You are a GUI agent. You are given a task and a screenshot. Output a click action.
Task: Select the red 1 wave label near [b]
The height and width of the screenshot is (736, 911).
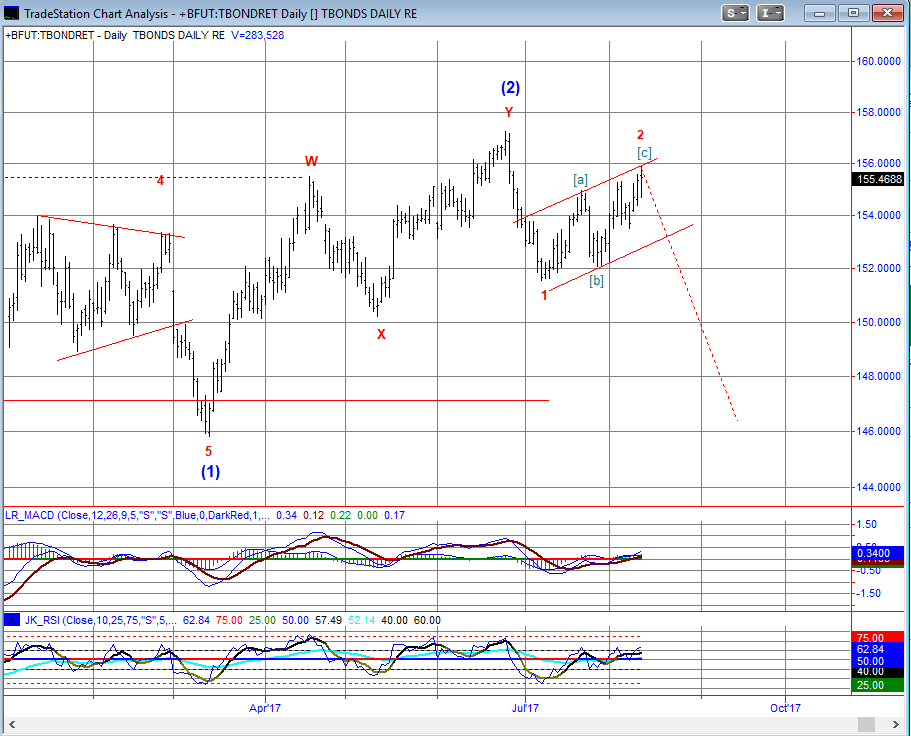pos(544,295)
